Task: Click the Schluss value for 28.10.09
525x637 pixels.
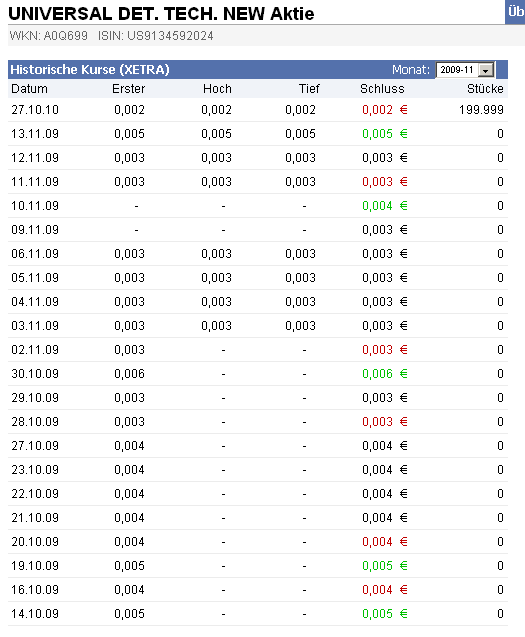Action: click(x=385, y=421)
